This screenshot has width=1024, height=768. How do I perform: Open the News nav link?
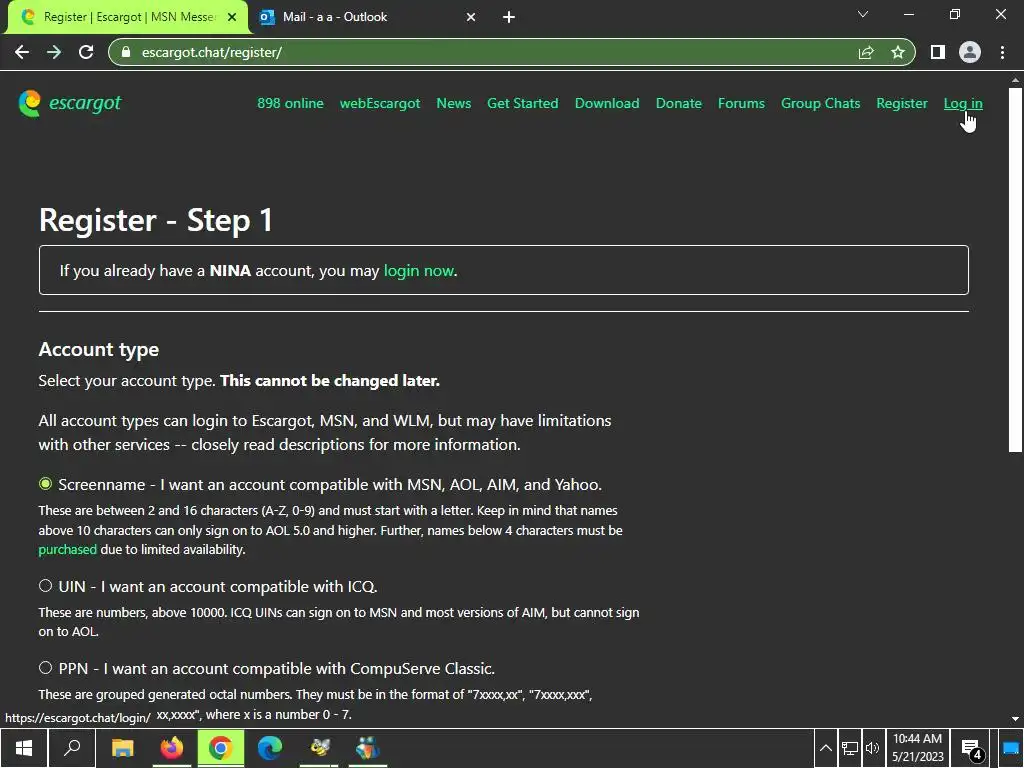[x=453, y=103]
